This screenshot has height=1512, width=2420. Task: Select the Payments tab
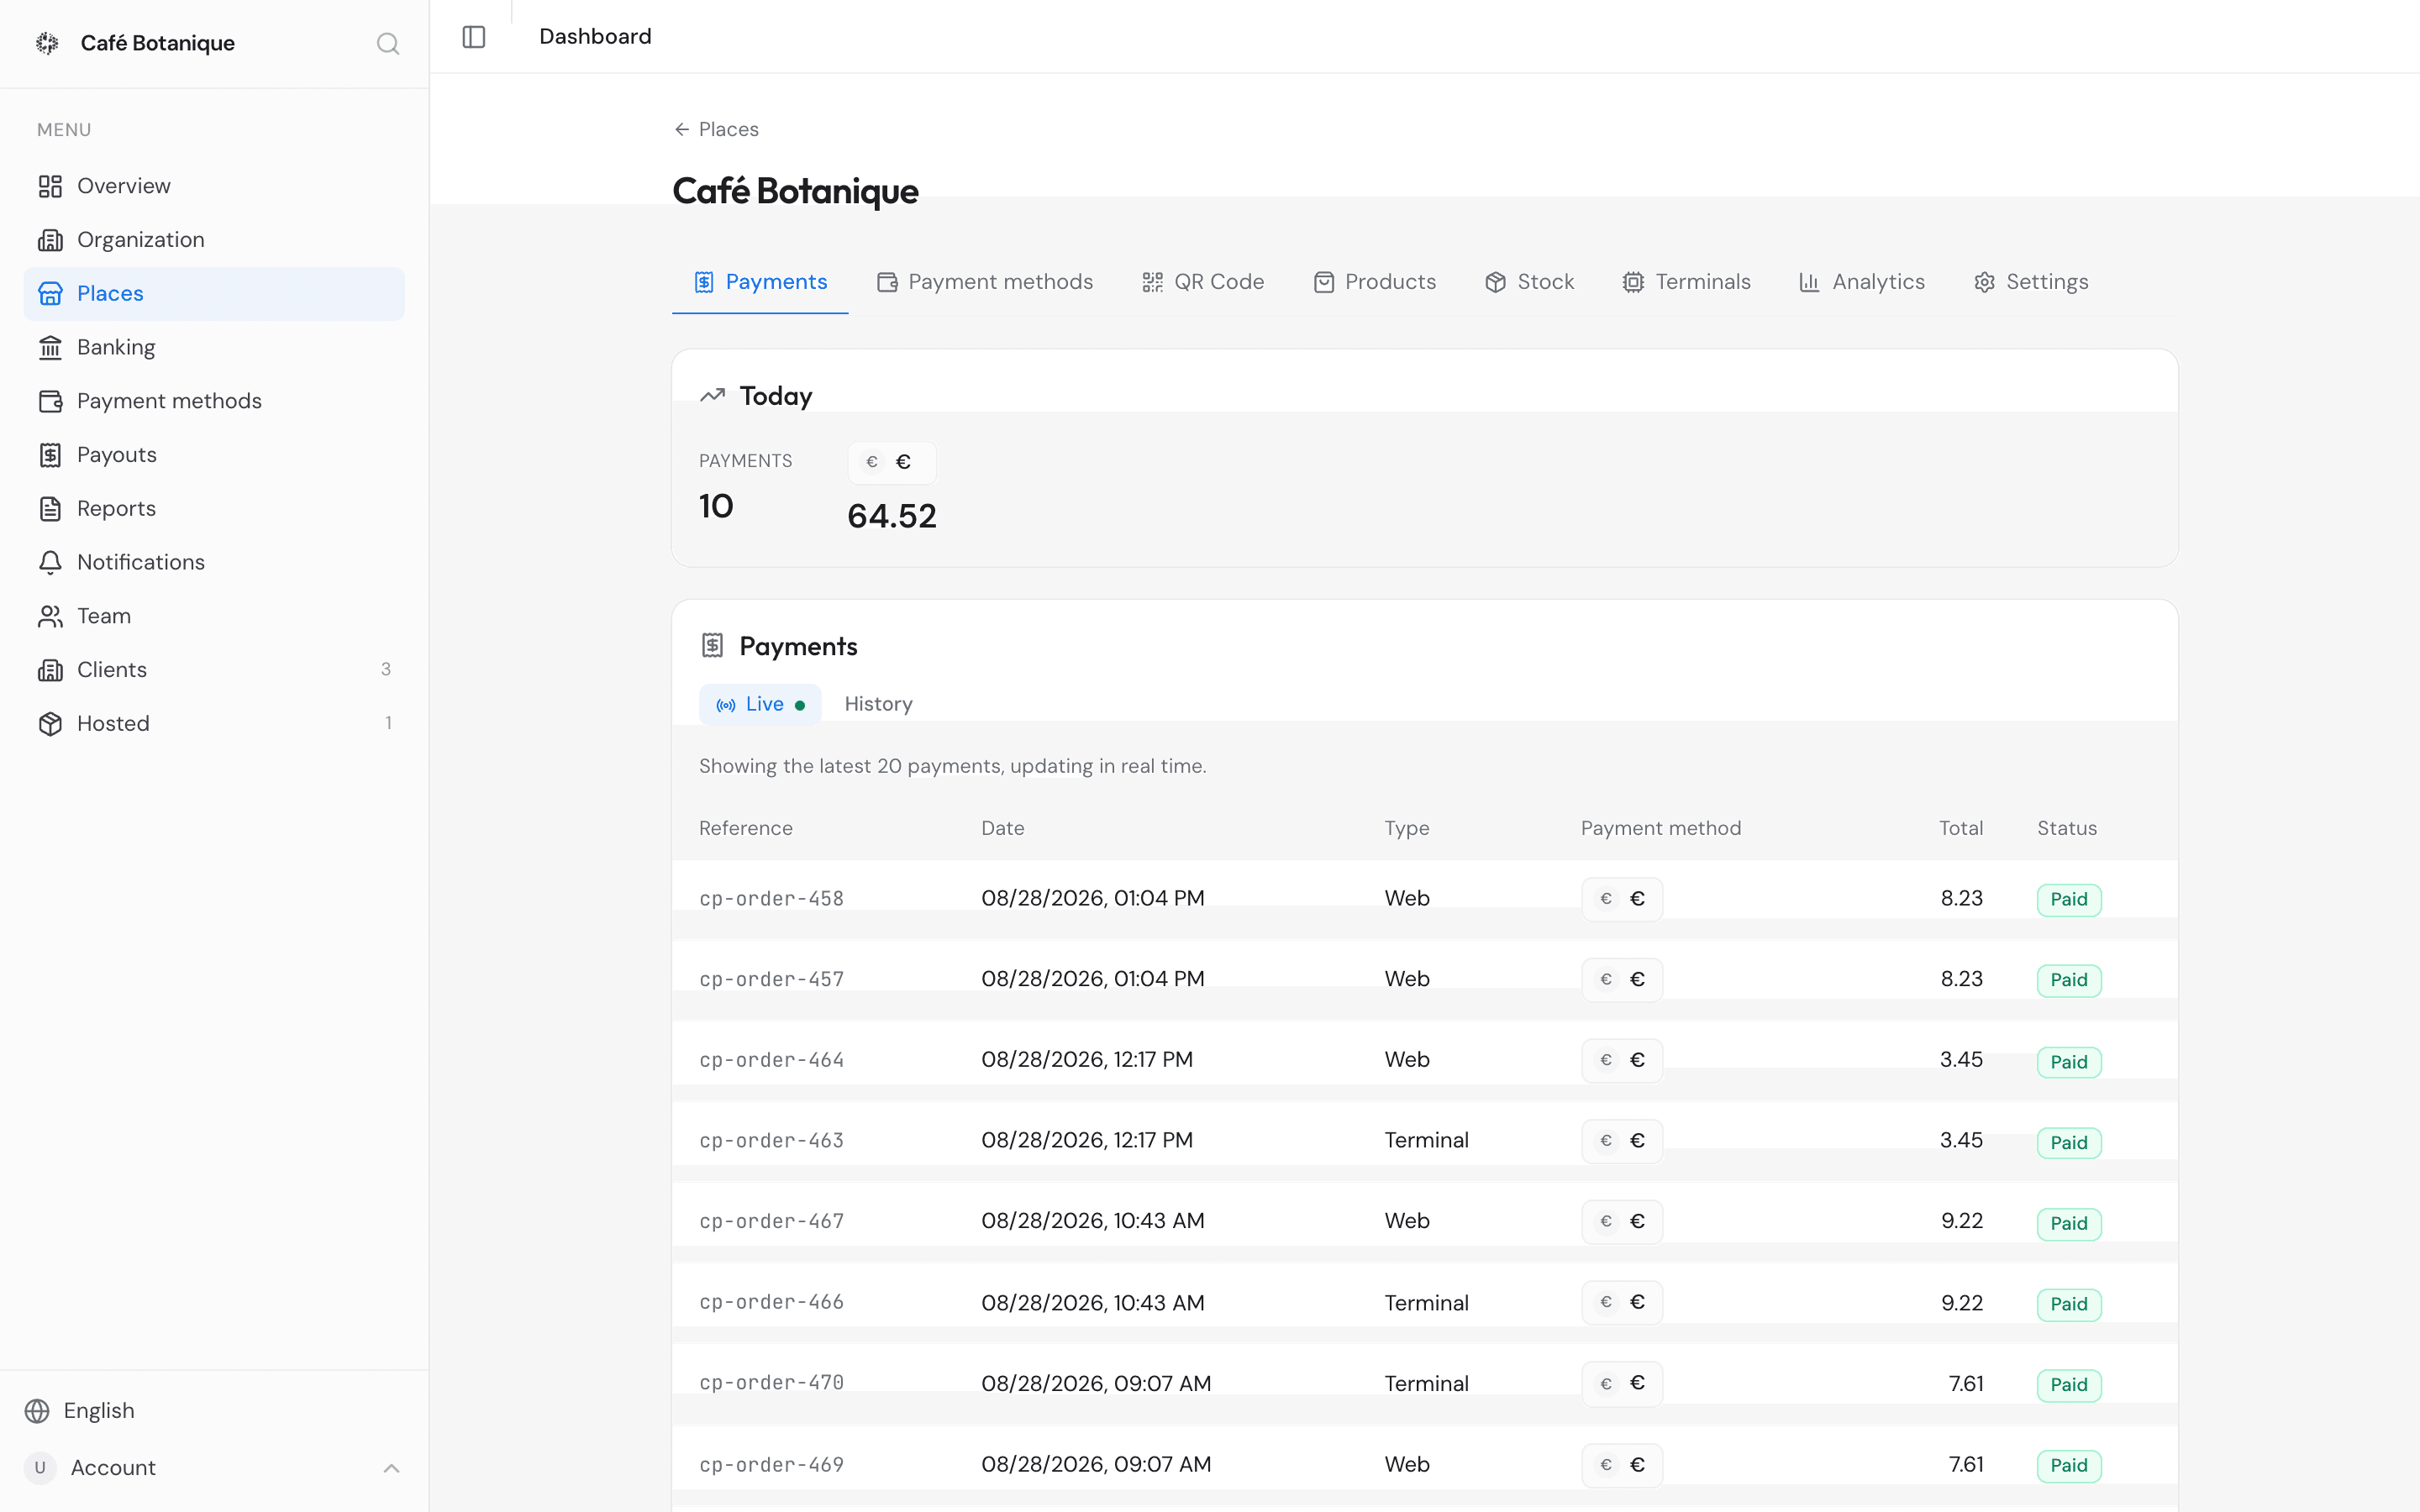coord(761,282)
